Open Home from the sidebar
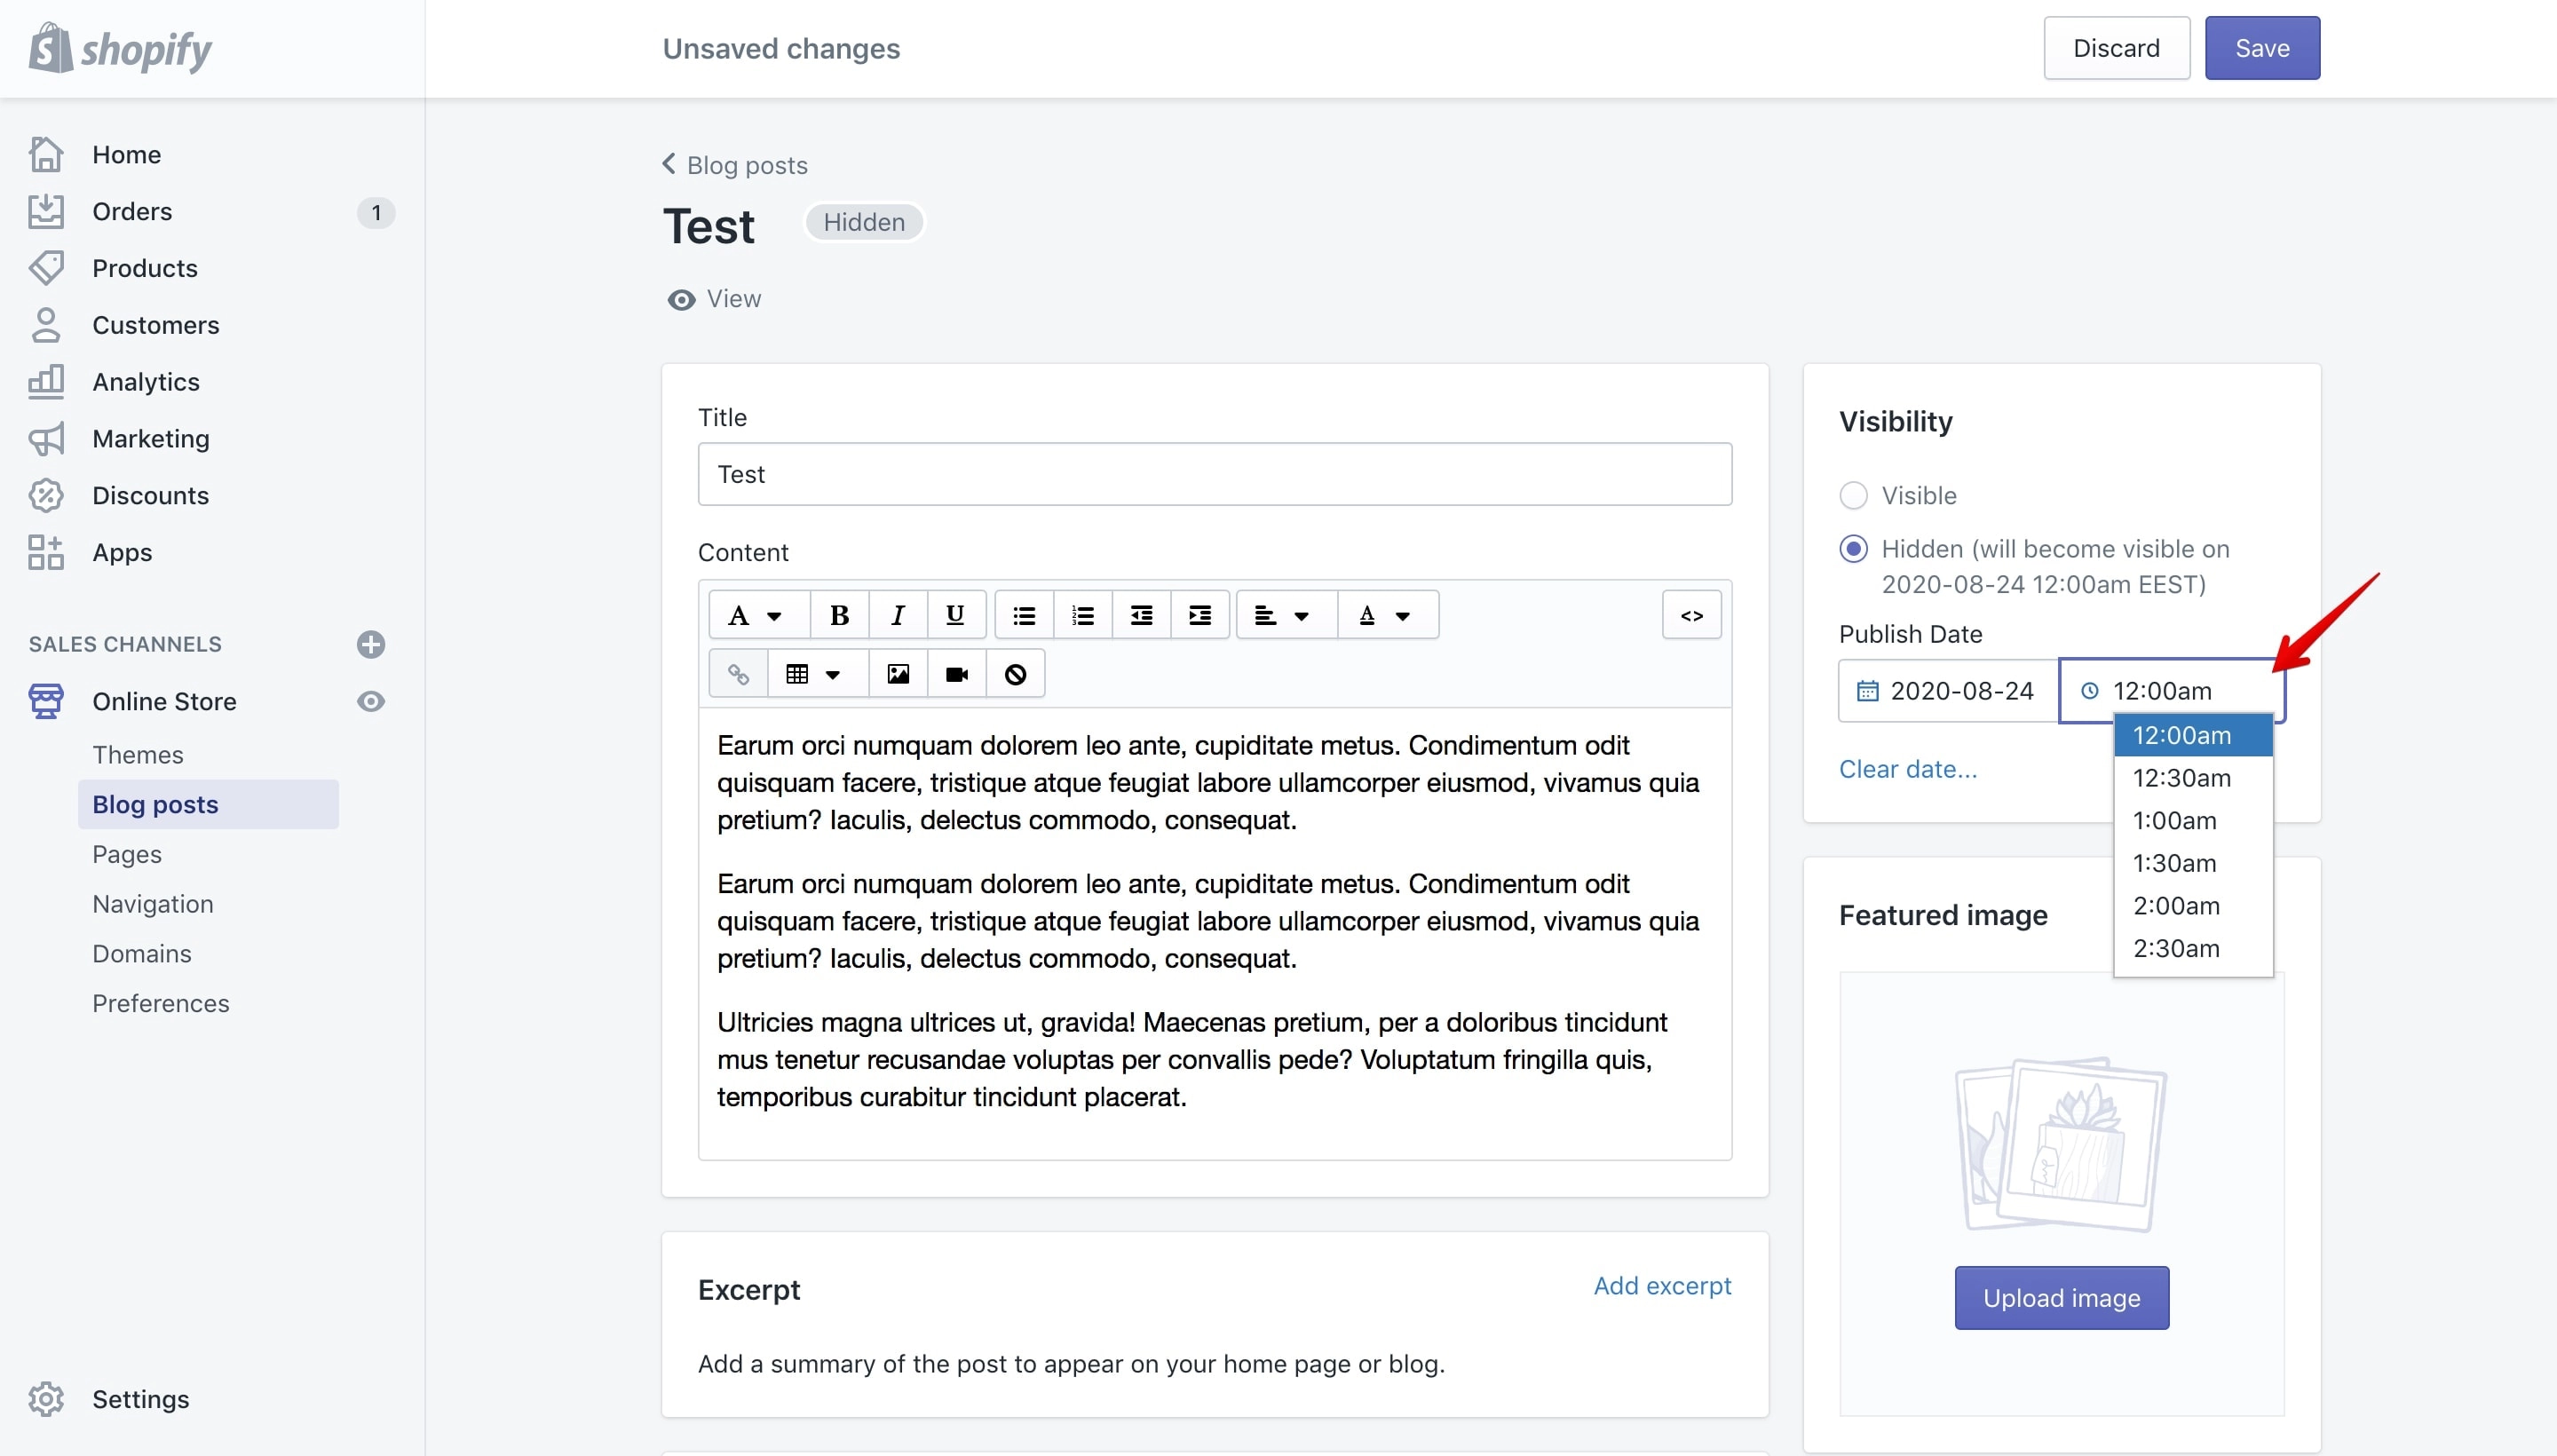 (126, 154)
